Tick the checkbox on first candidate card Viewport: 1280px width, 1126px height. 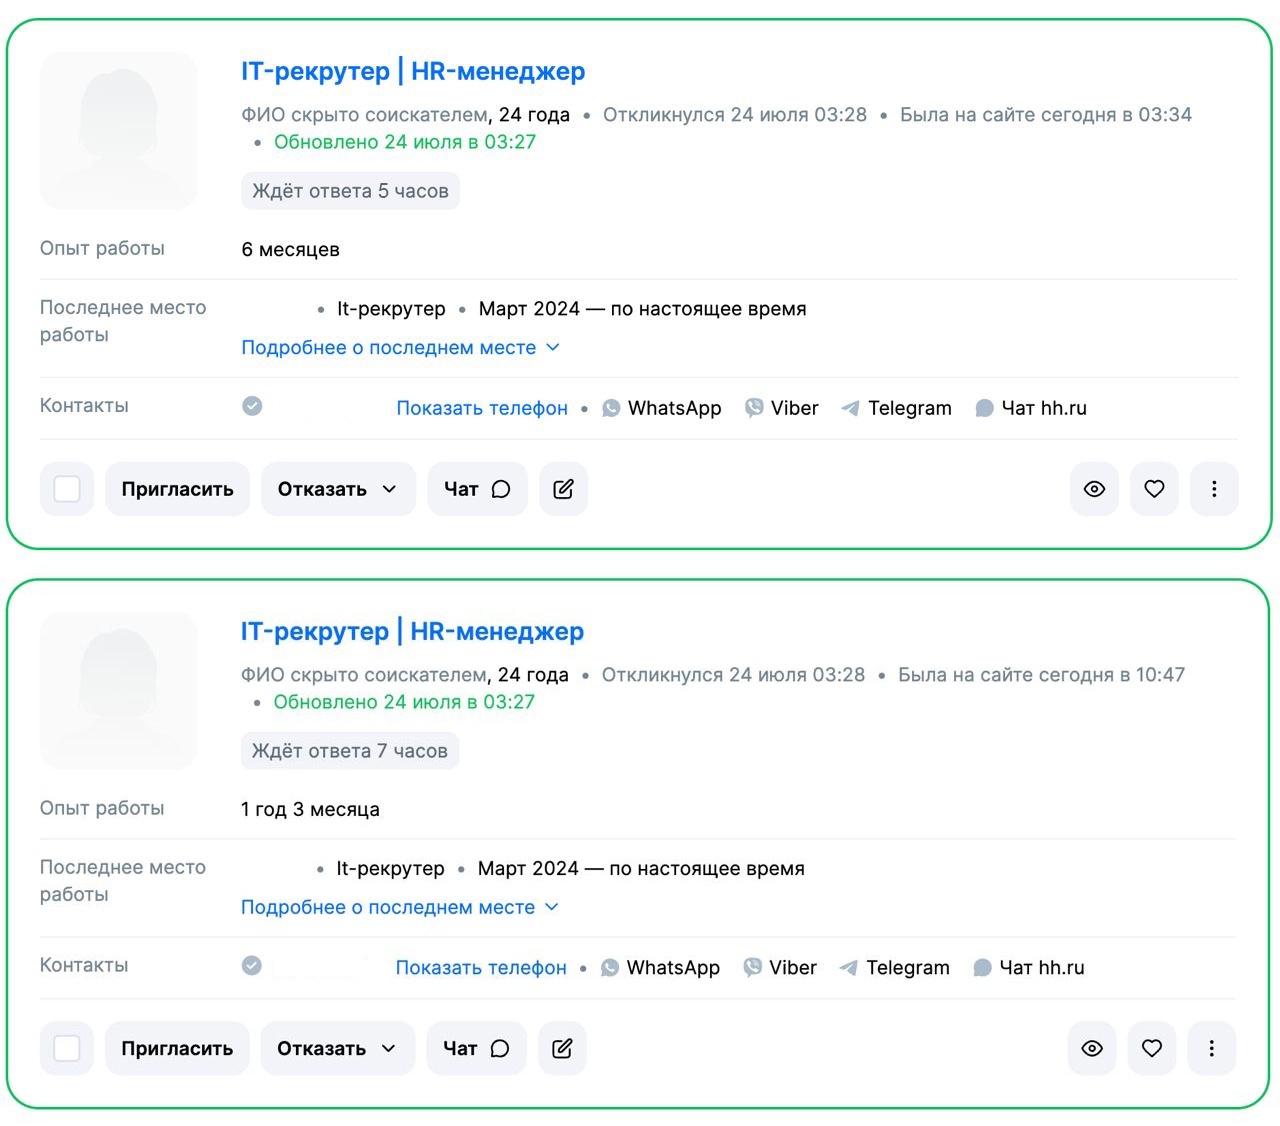(x=67, y=489)
